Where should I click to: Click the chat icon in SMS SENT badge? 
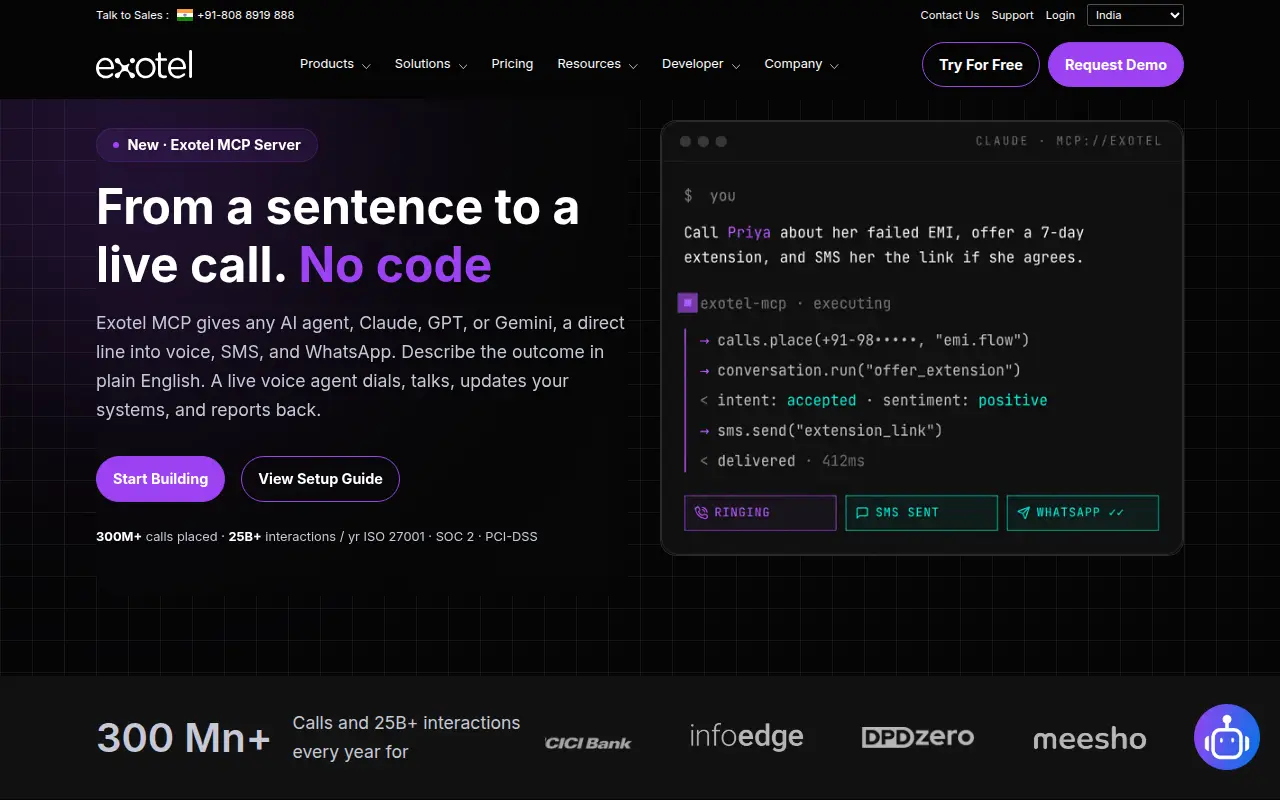pyautogui.click(x=863, y=513)
